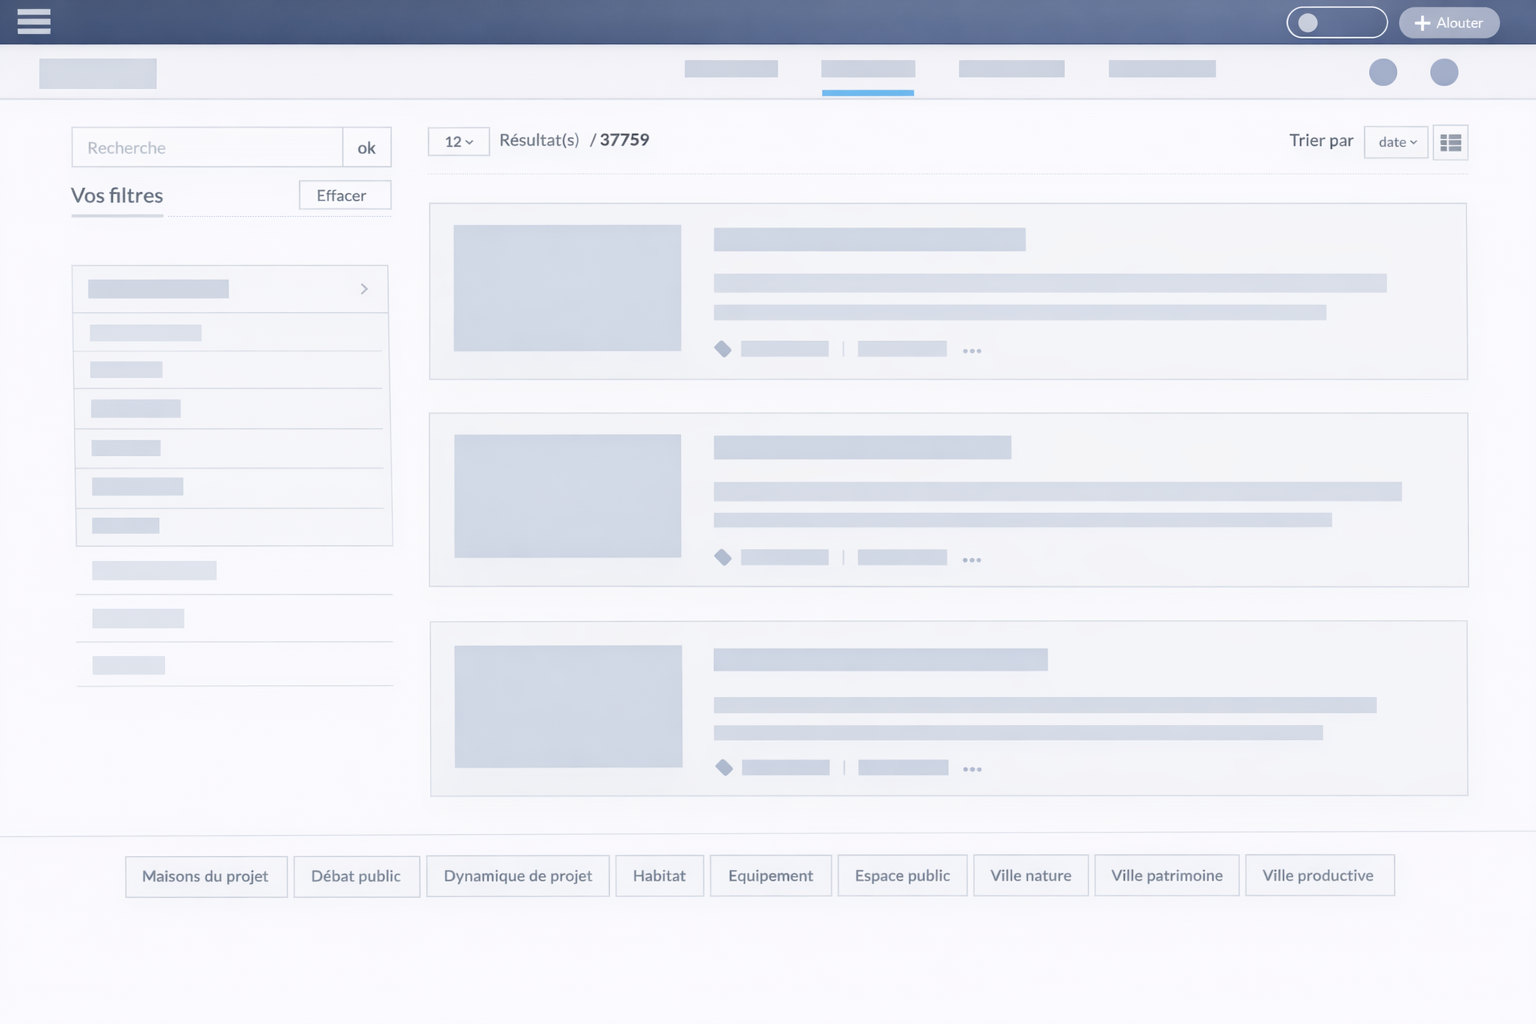Select the Habitat category
The width and height of the screenshot is (1536, 1024).
659,875
